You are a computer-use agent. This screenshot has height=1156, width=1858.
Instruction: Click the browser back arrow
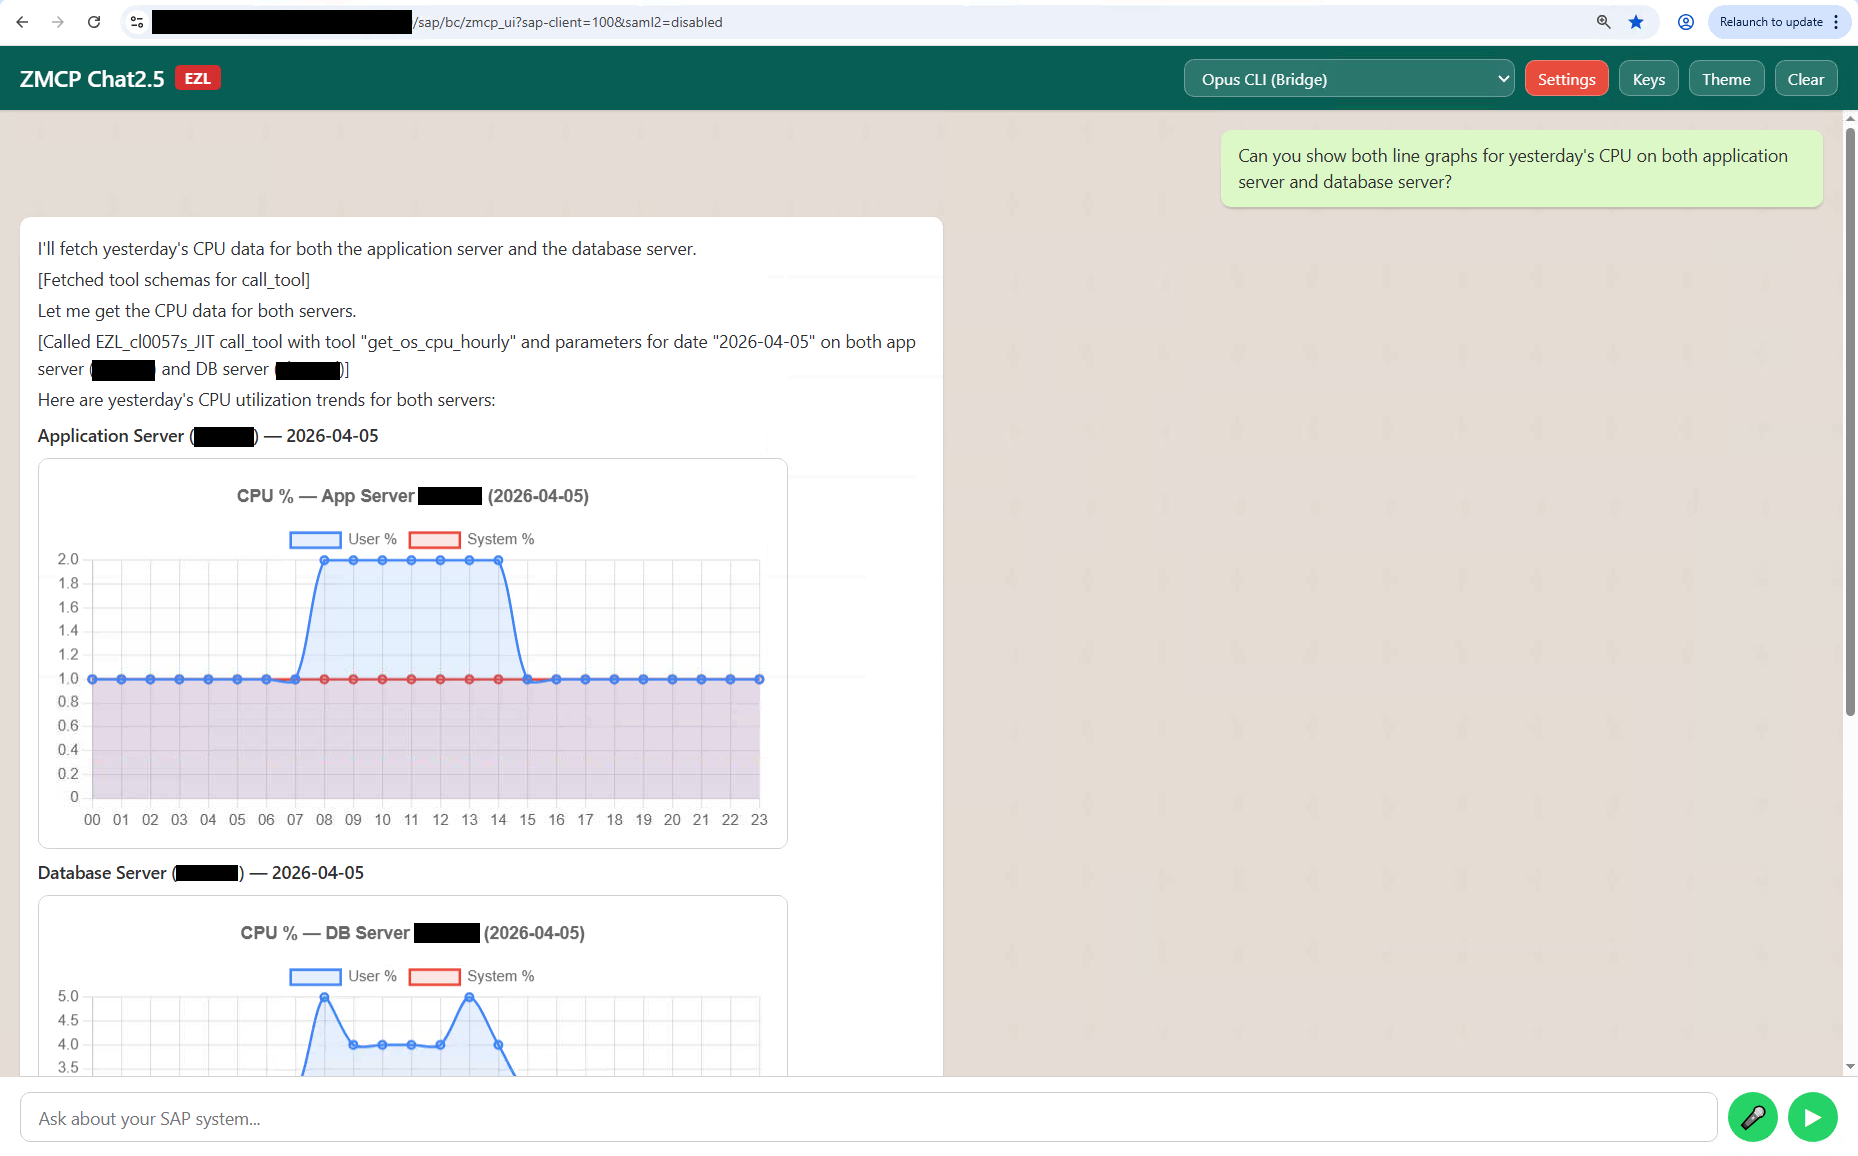coord(22,22)
